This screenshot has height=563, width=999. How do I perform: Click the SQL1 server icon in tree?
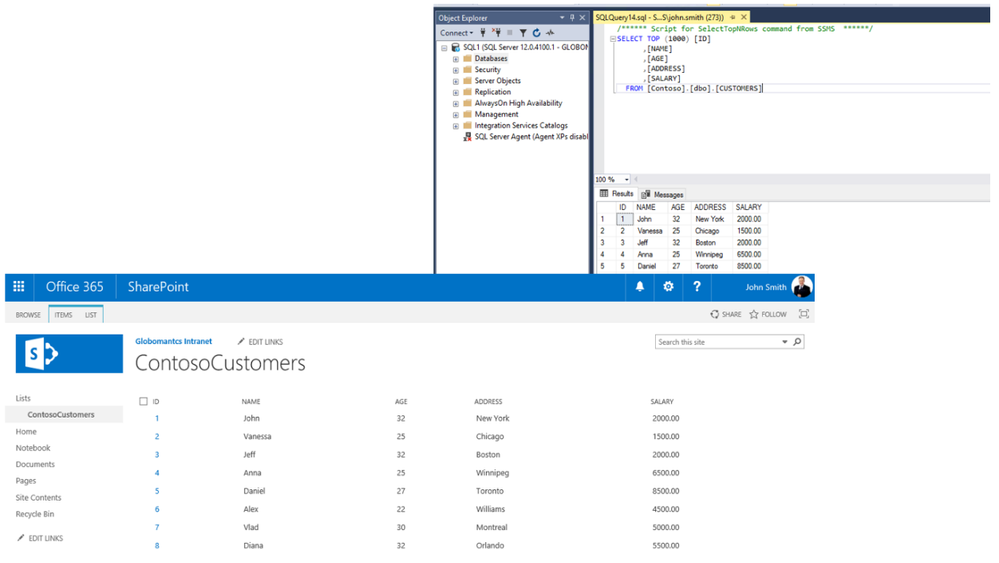[x=456, y=47]
